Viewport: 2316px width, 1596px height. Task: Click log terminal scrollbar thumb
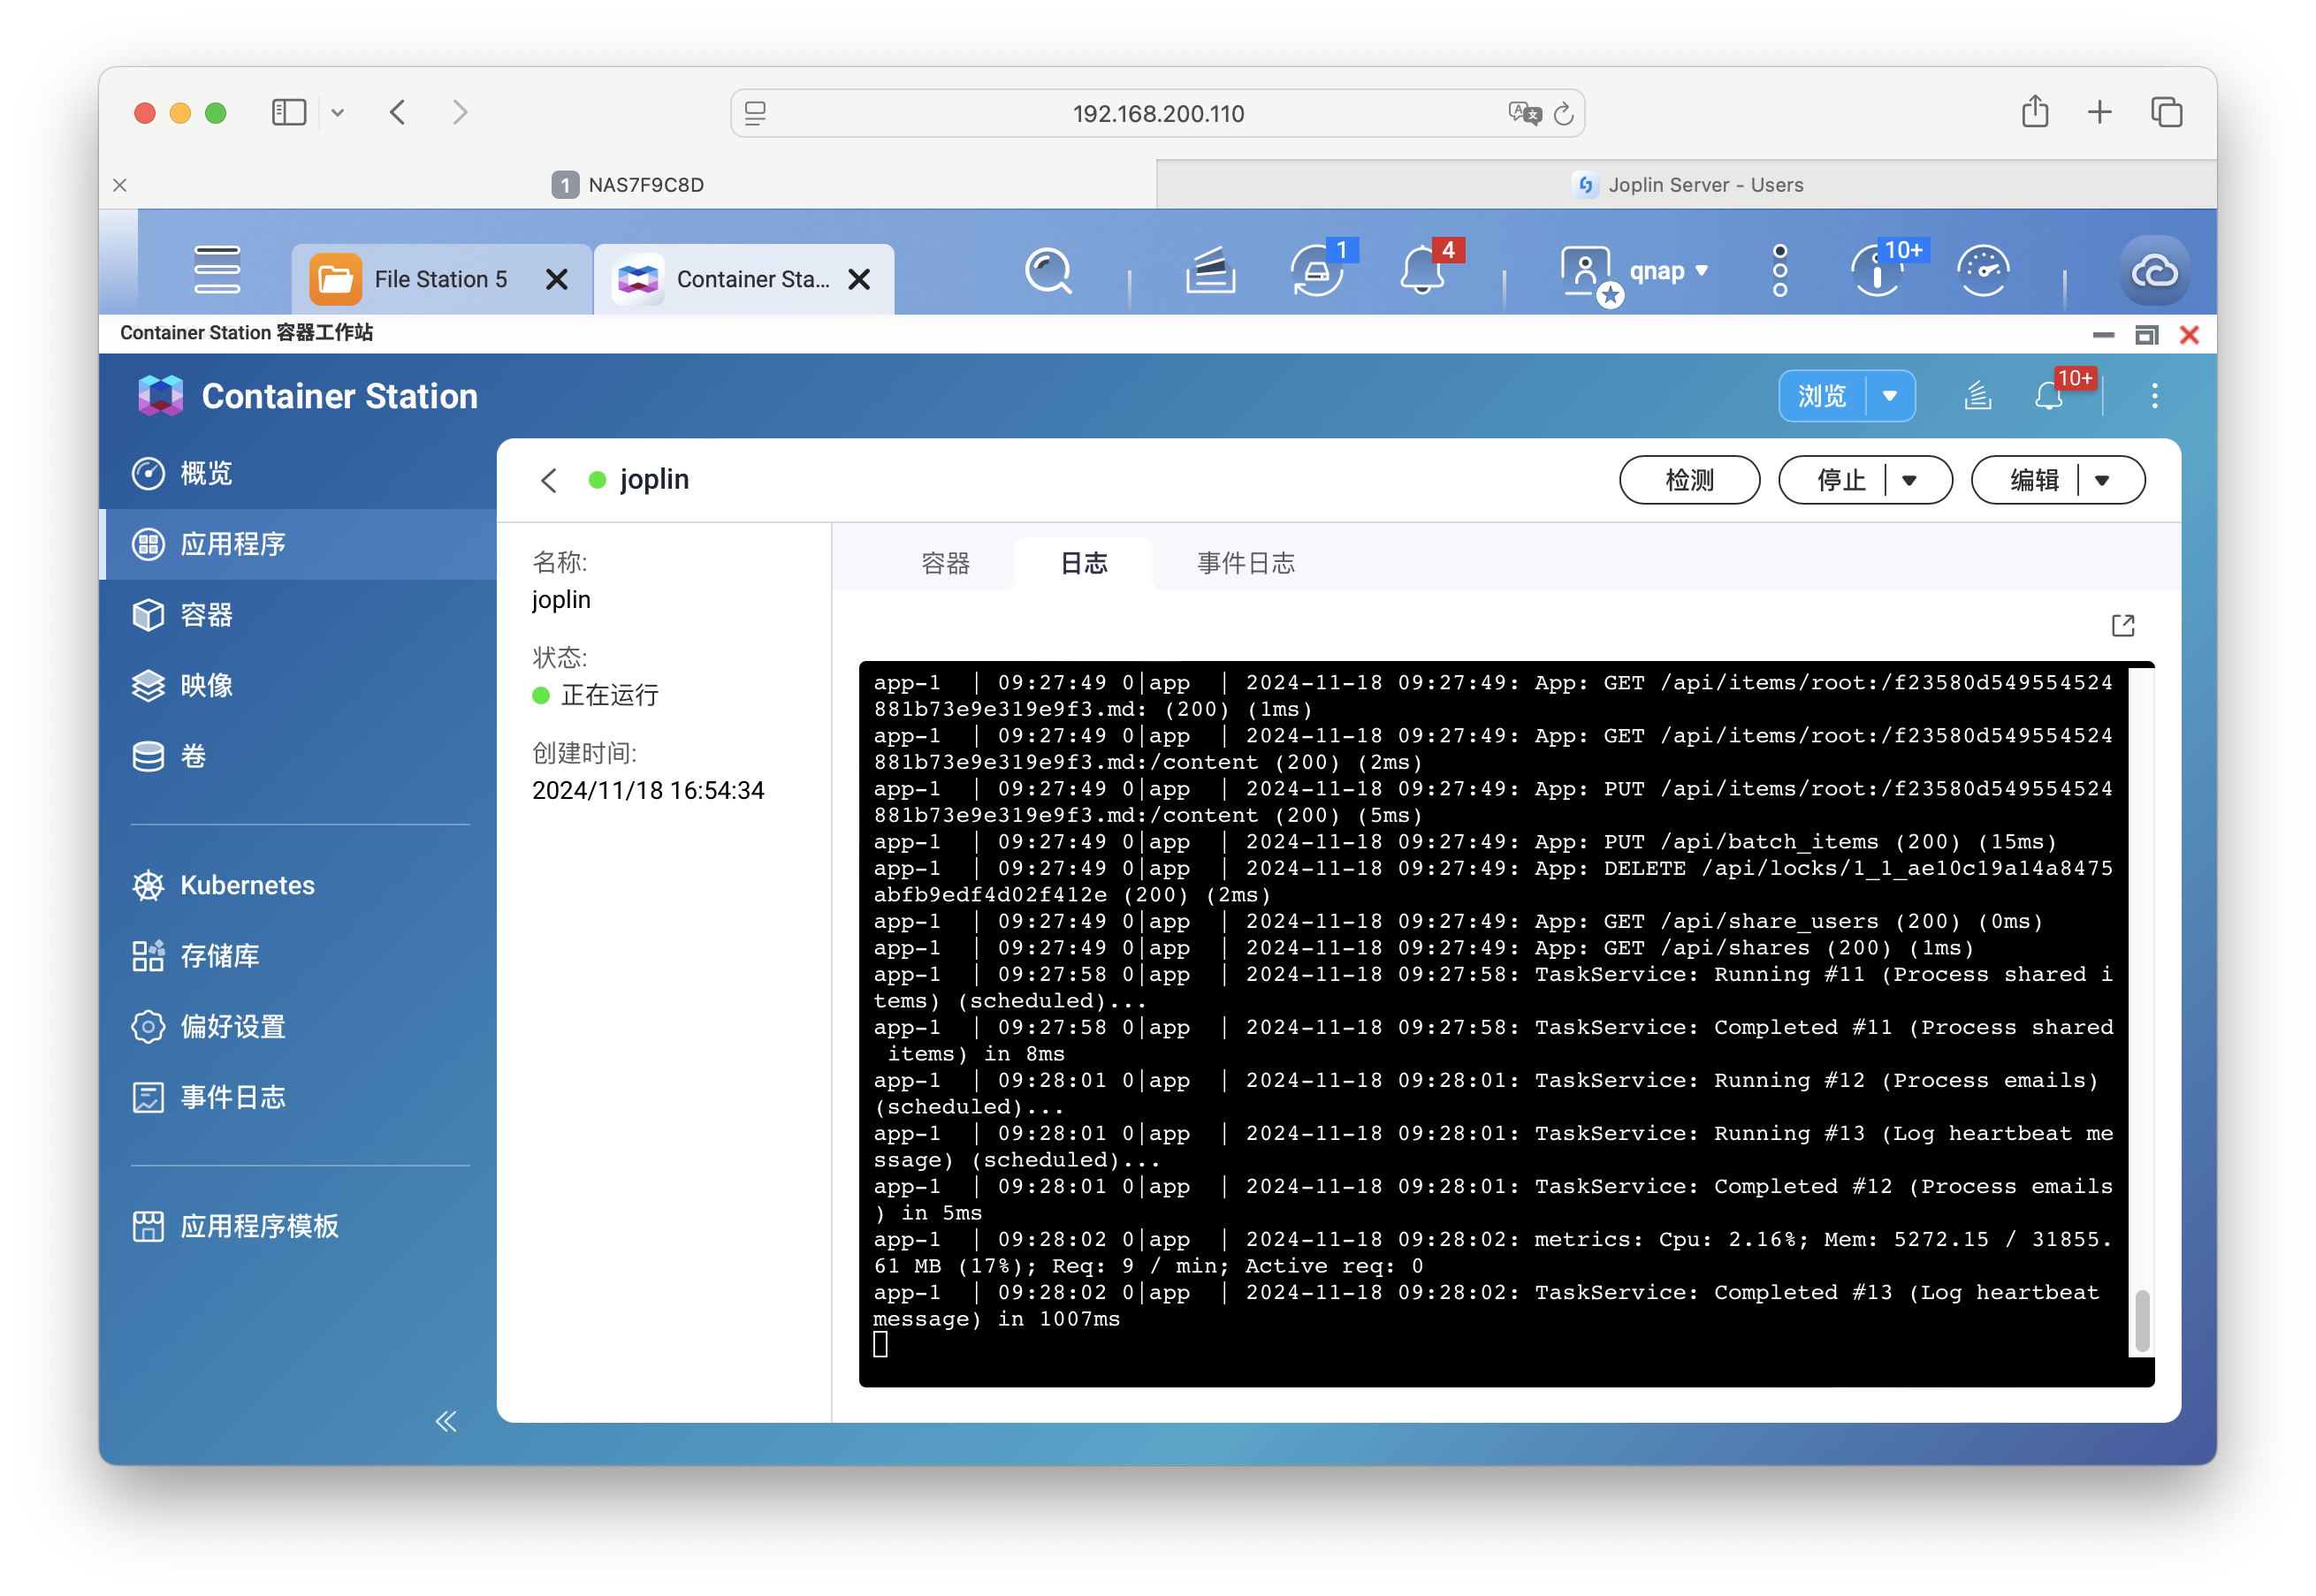click(2141, 1321)
